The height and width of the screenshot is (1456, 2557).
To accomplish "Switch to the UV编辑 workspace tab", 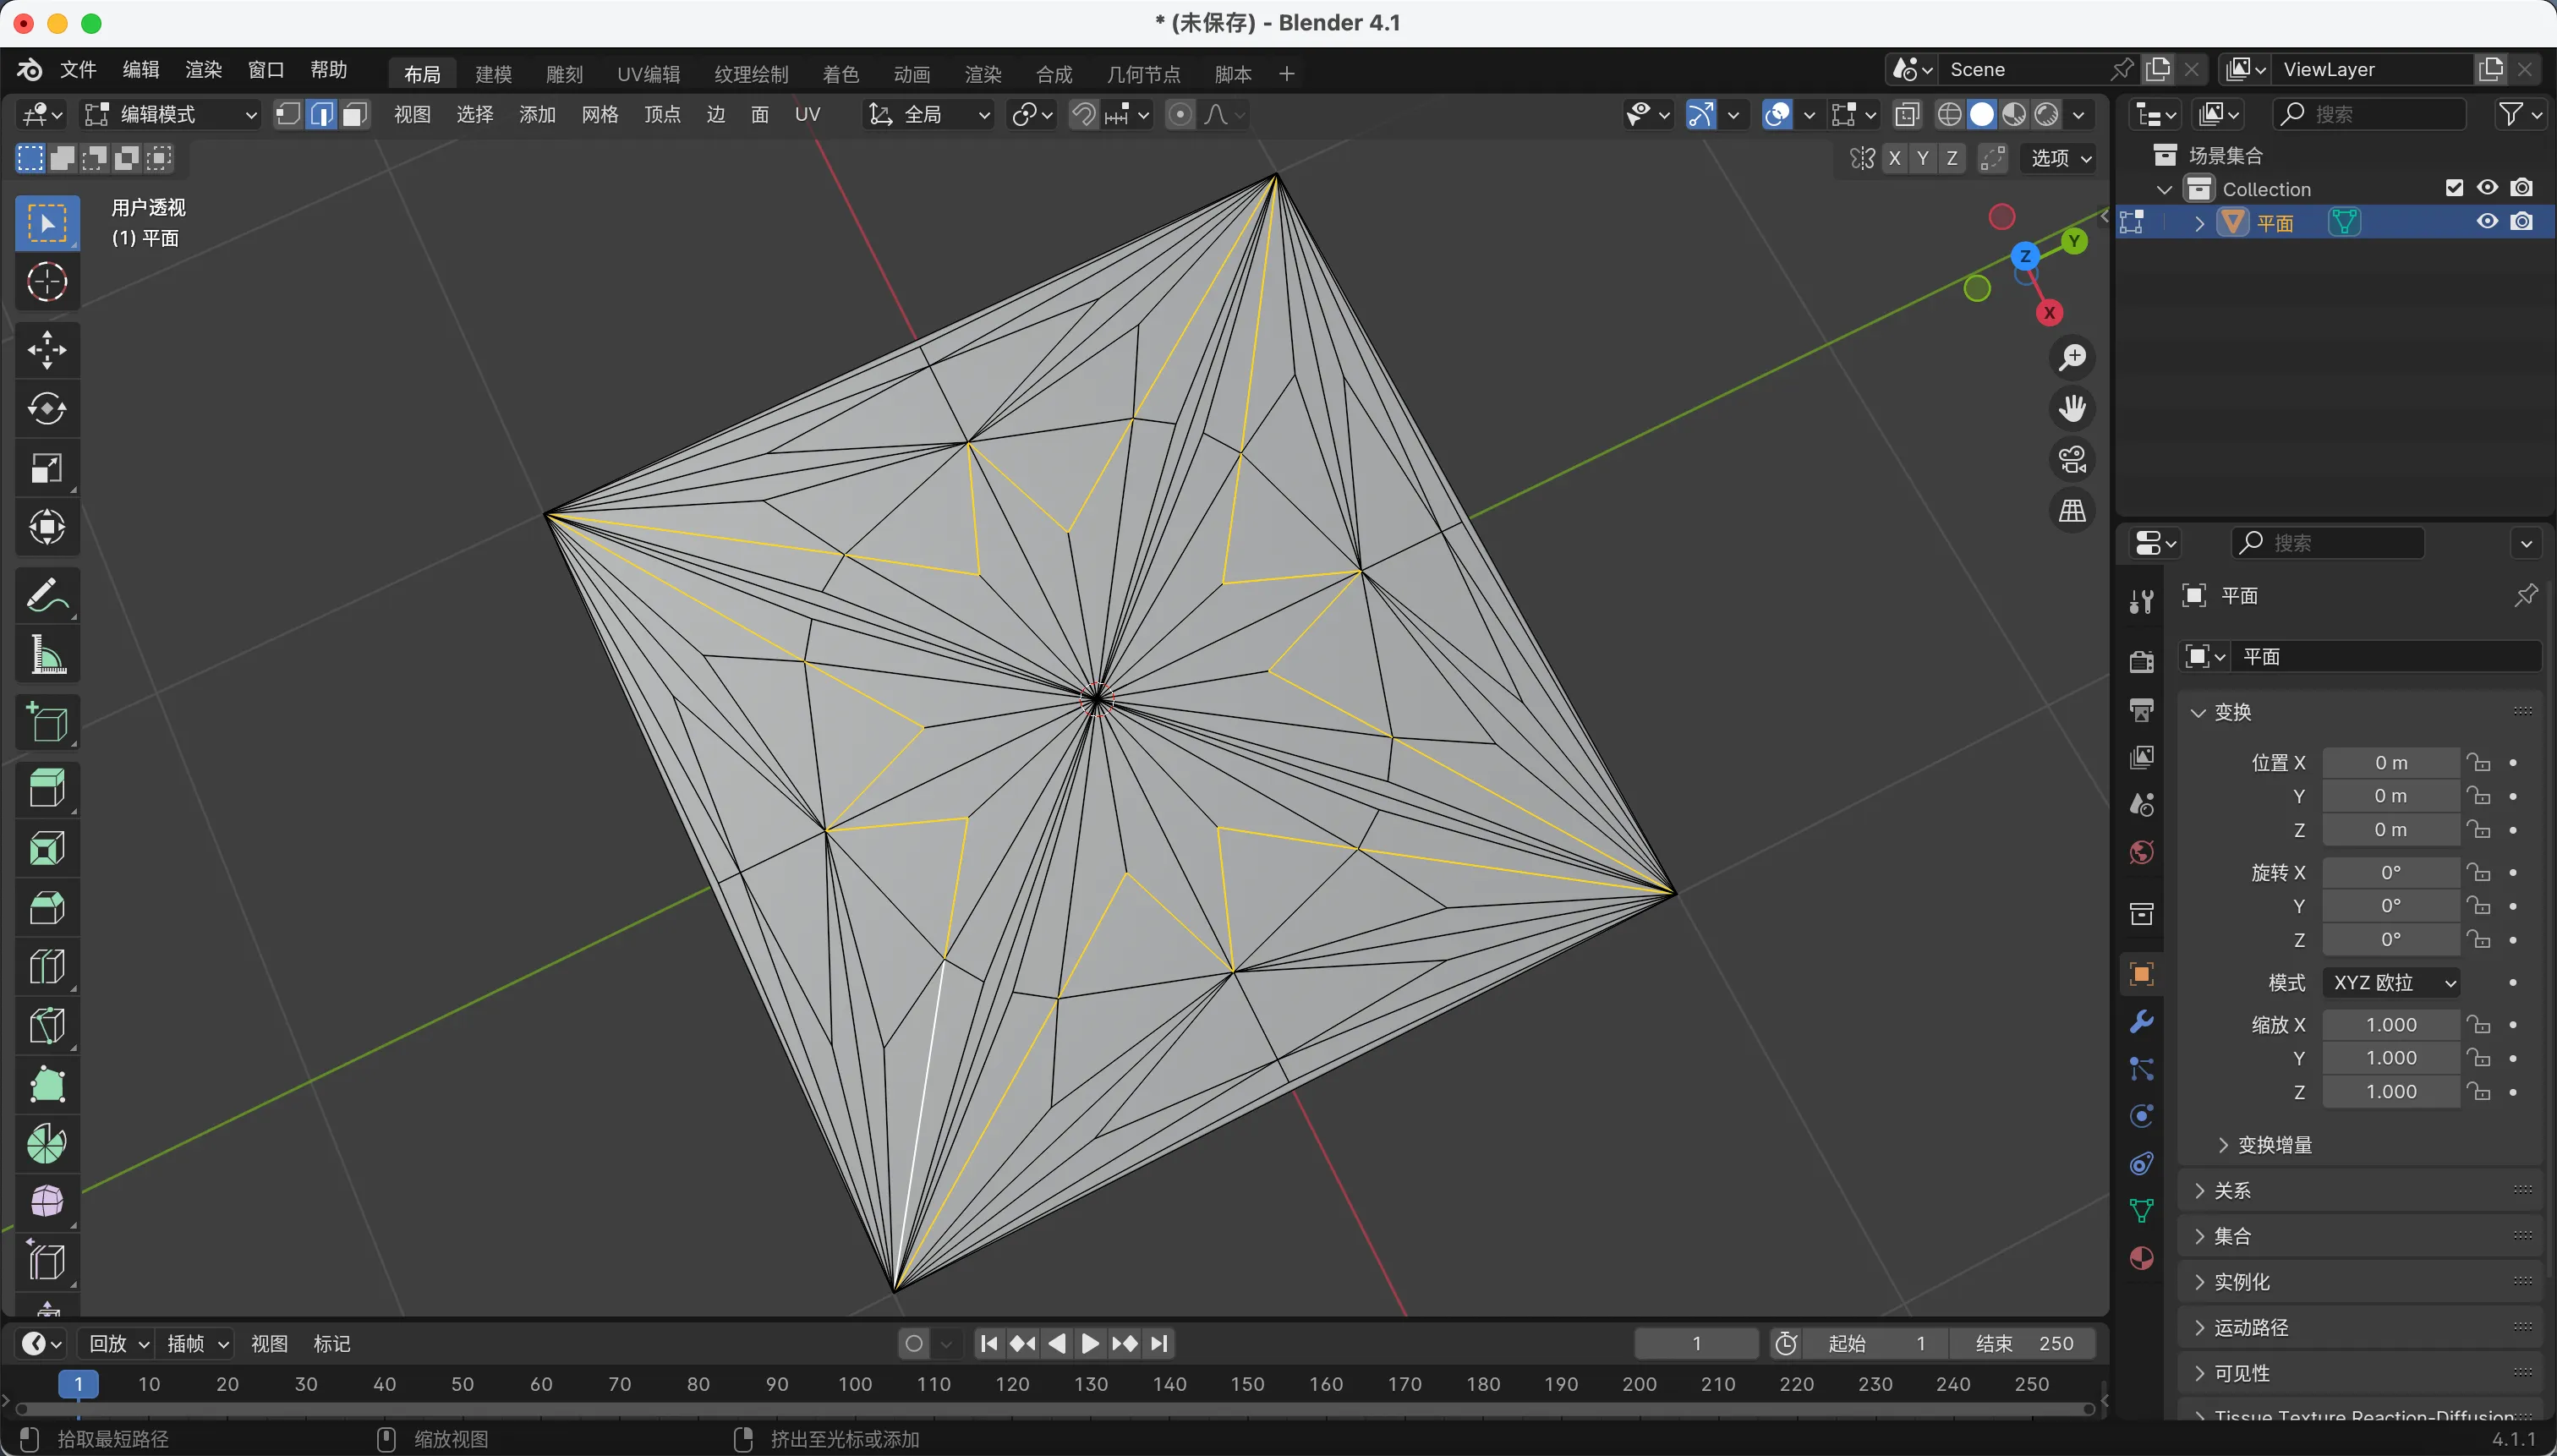I will click(648, 74).
